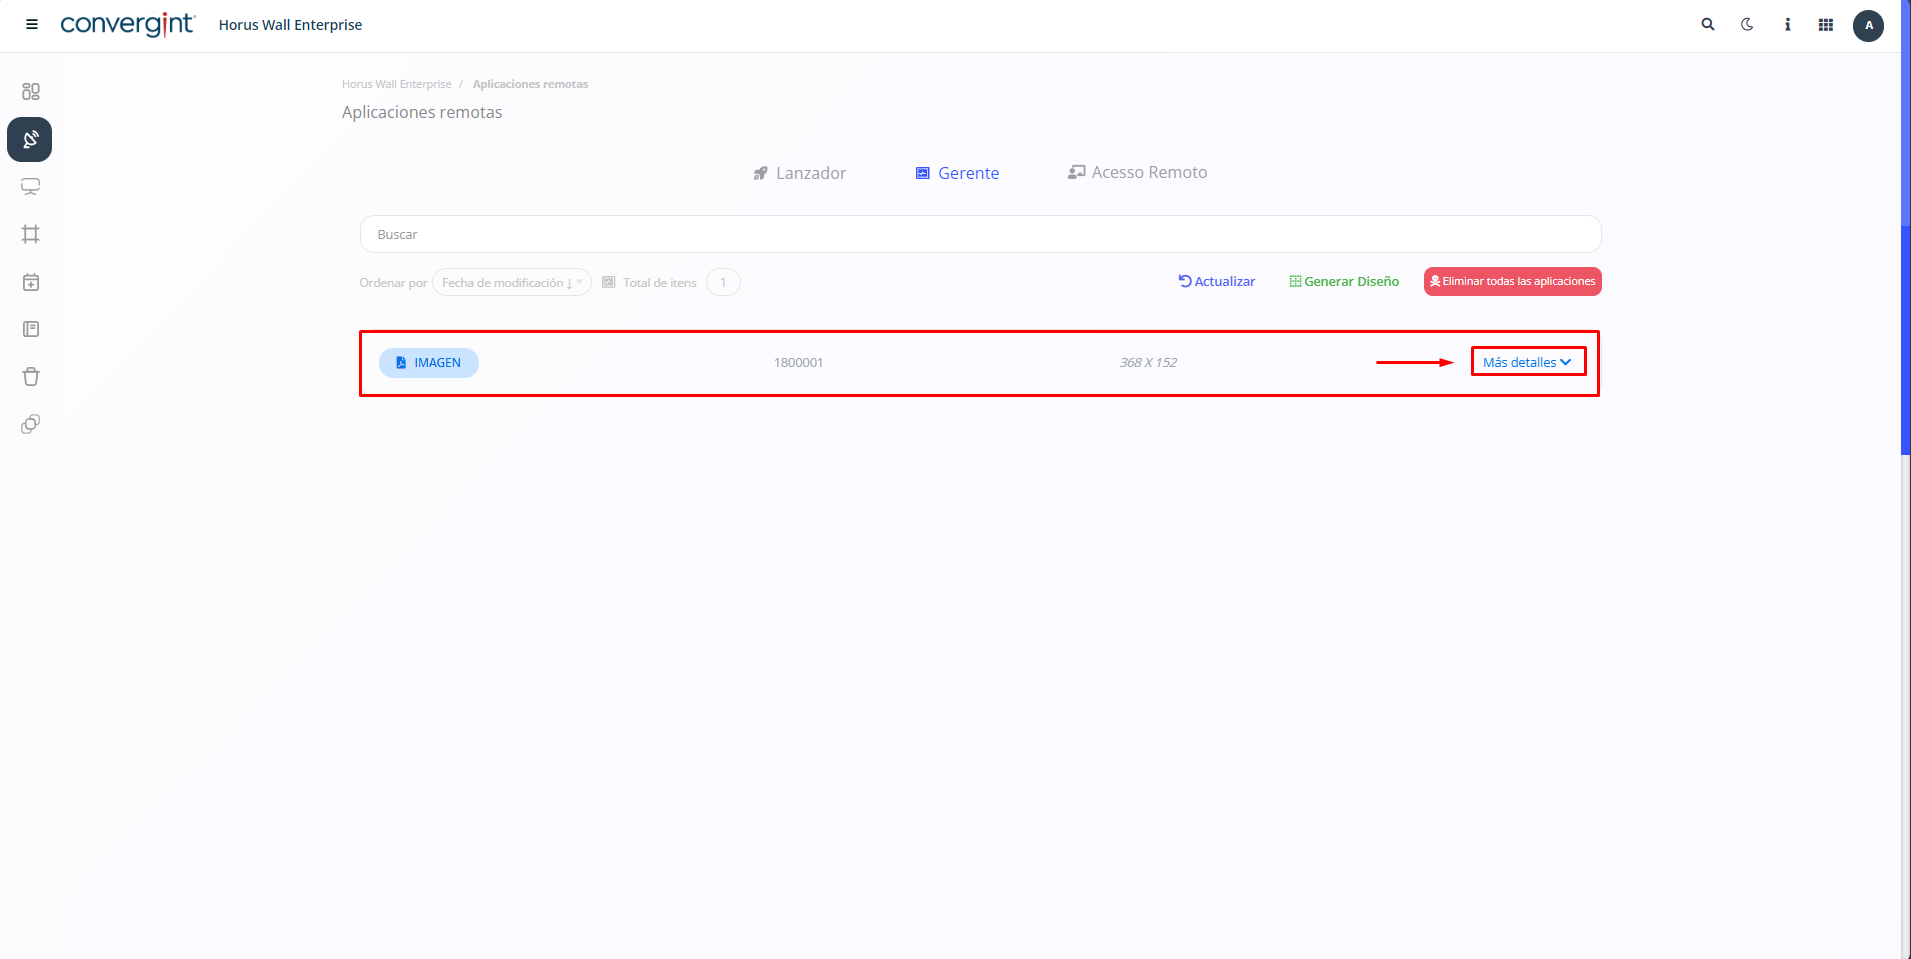Open the trash bin sidebar icon

click(x=31, y=377)
